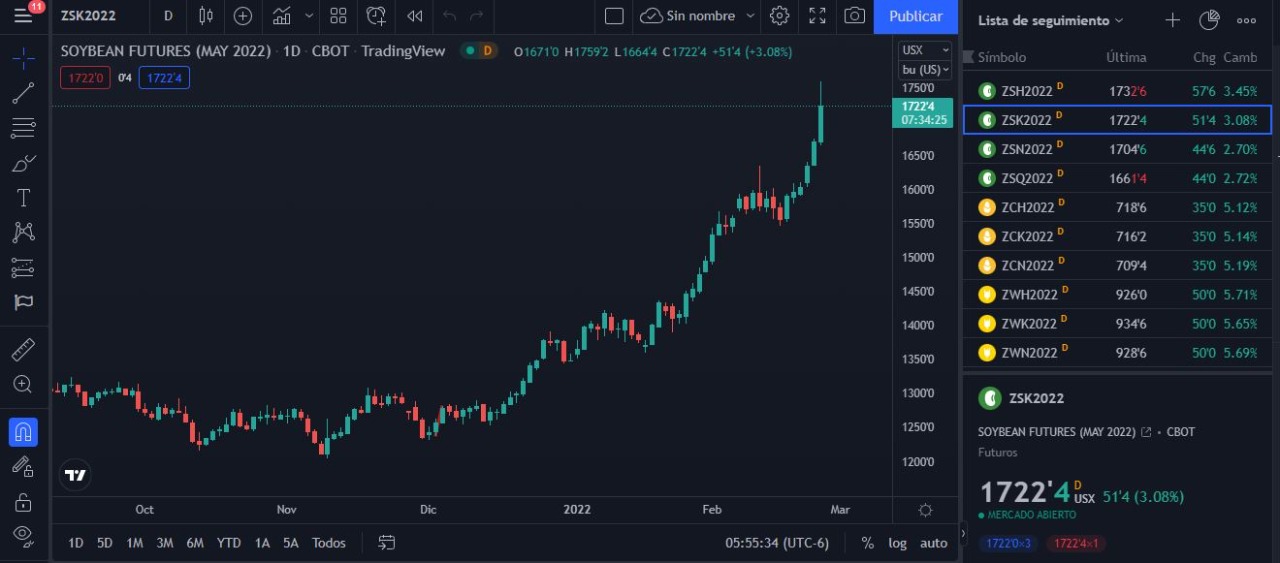Sort watchlist by Última column header
Image resolution: width=1280 pixels, height=563 pixels.
tap(1126, 58)
